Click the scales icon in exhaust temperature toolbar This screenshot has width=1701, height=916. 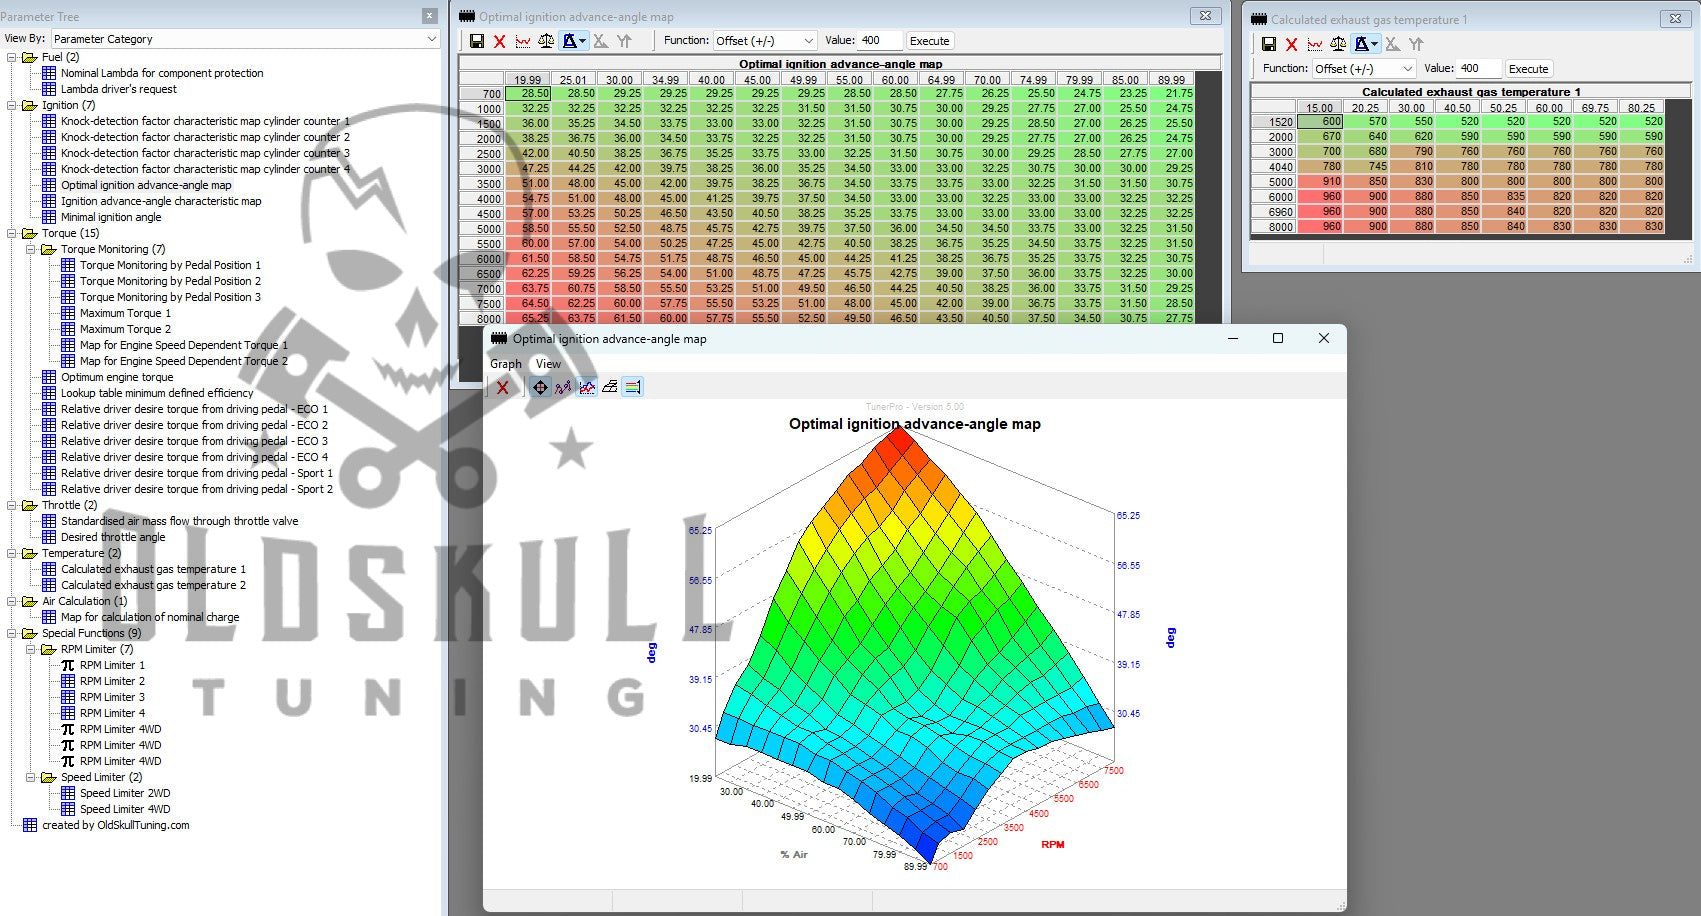[1338, 44]
